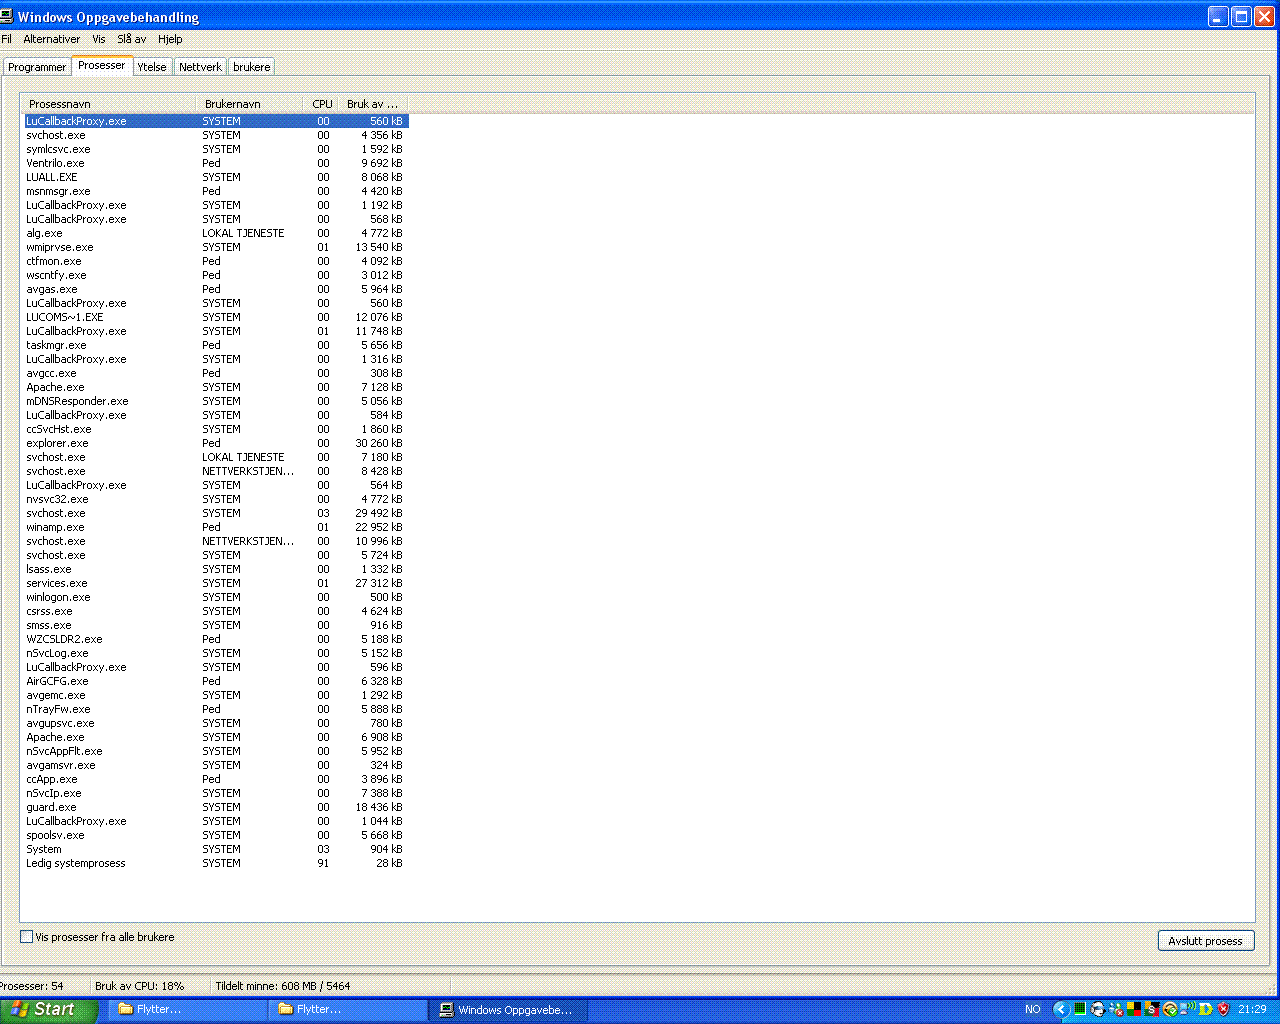Viewport: 1280px width, 1024px height.
Task: Open the Alternativer menu
Action: tap(52, 39)
